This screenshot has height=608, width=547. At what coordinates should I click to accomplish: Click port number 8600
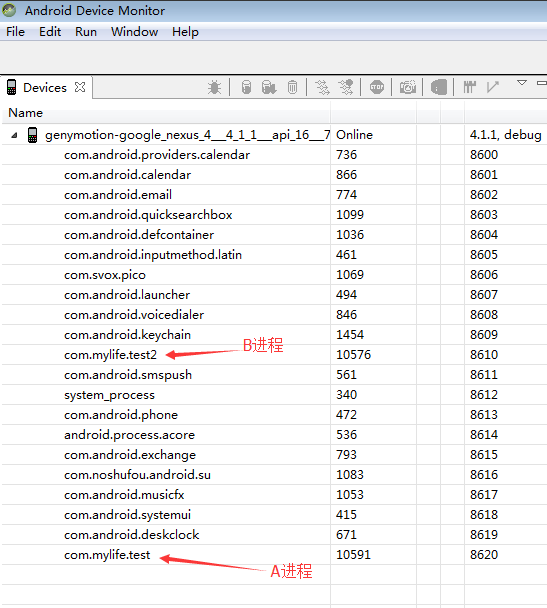(x=484, y=155)
